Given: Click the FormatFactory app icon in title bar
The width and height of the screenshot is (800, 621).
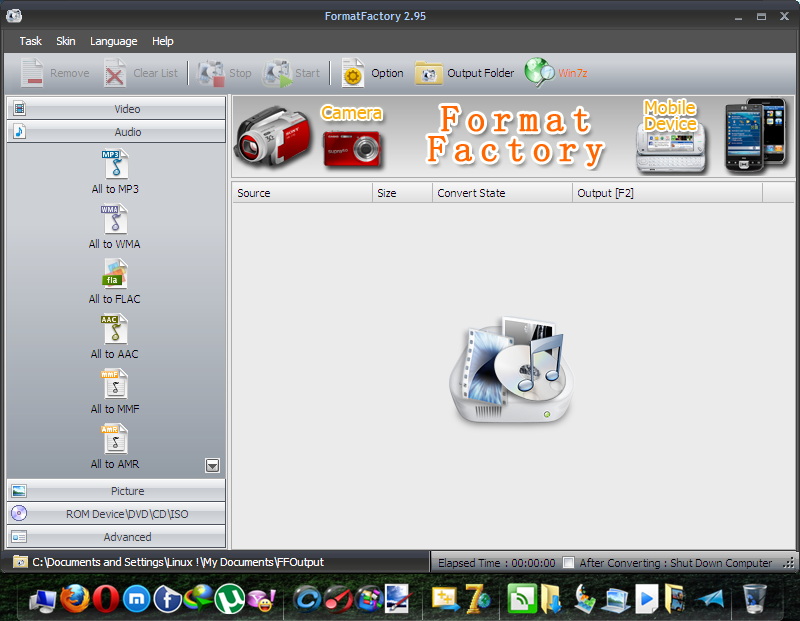Looking at the screenshot, I should (x=14, y=16).
